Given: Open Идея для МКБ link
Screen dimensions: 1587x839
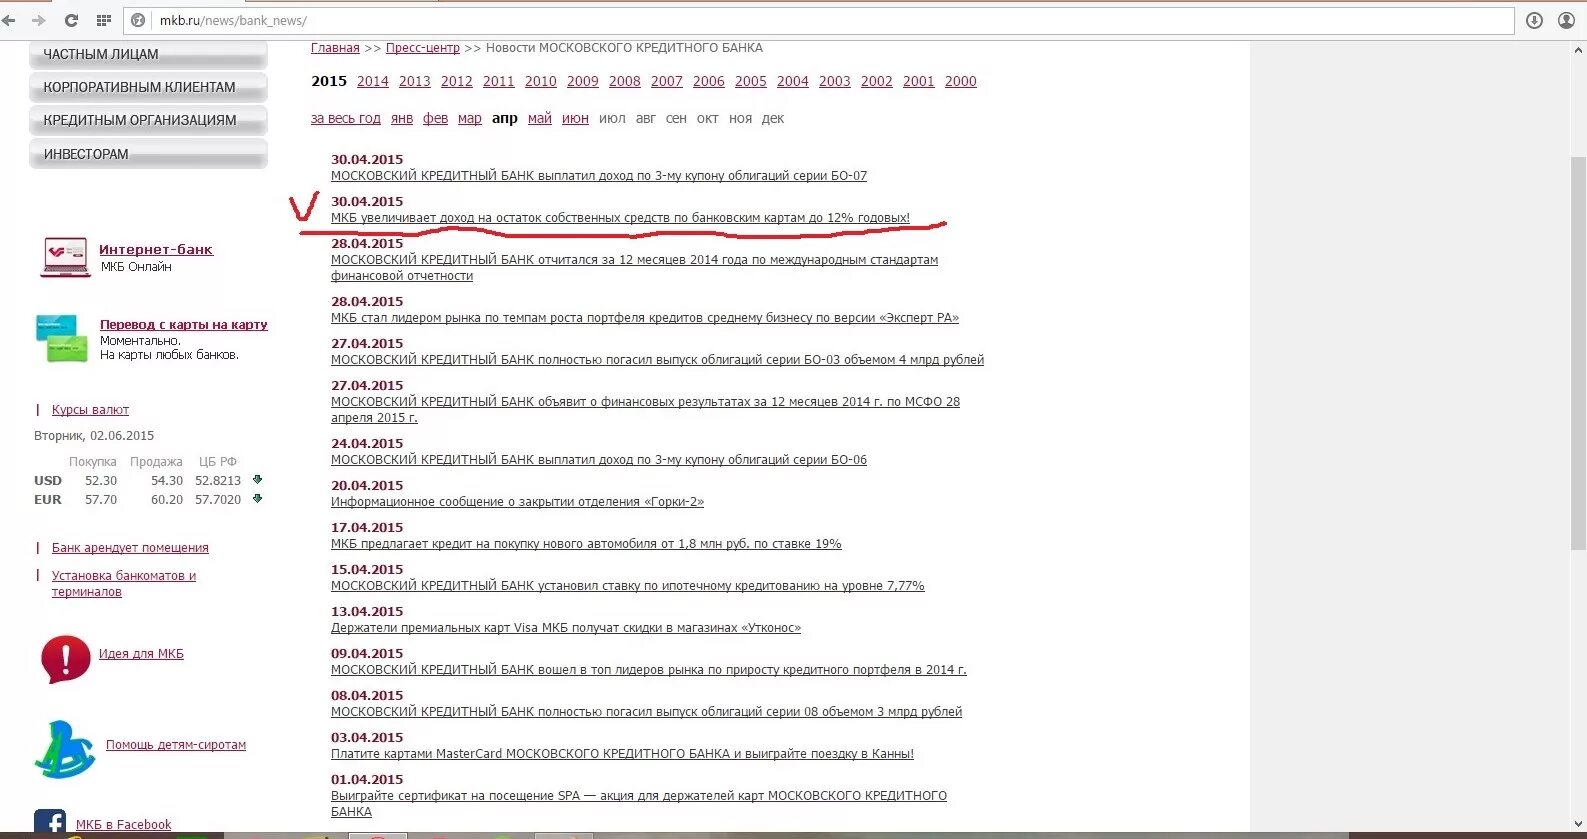Looking at the screenshot, I should point(141,654).
